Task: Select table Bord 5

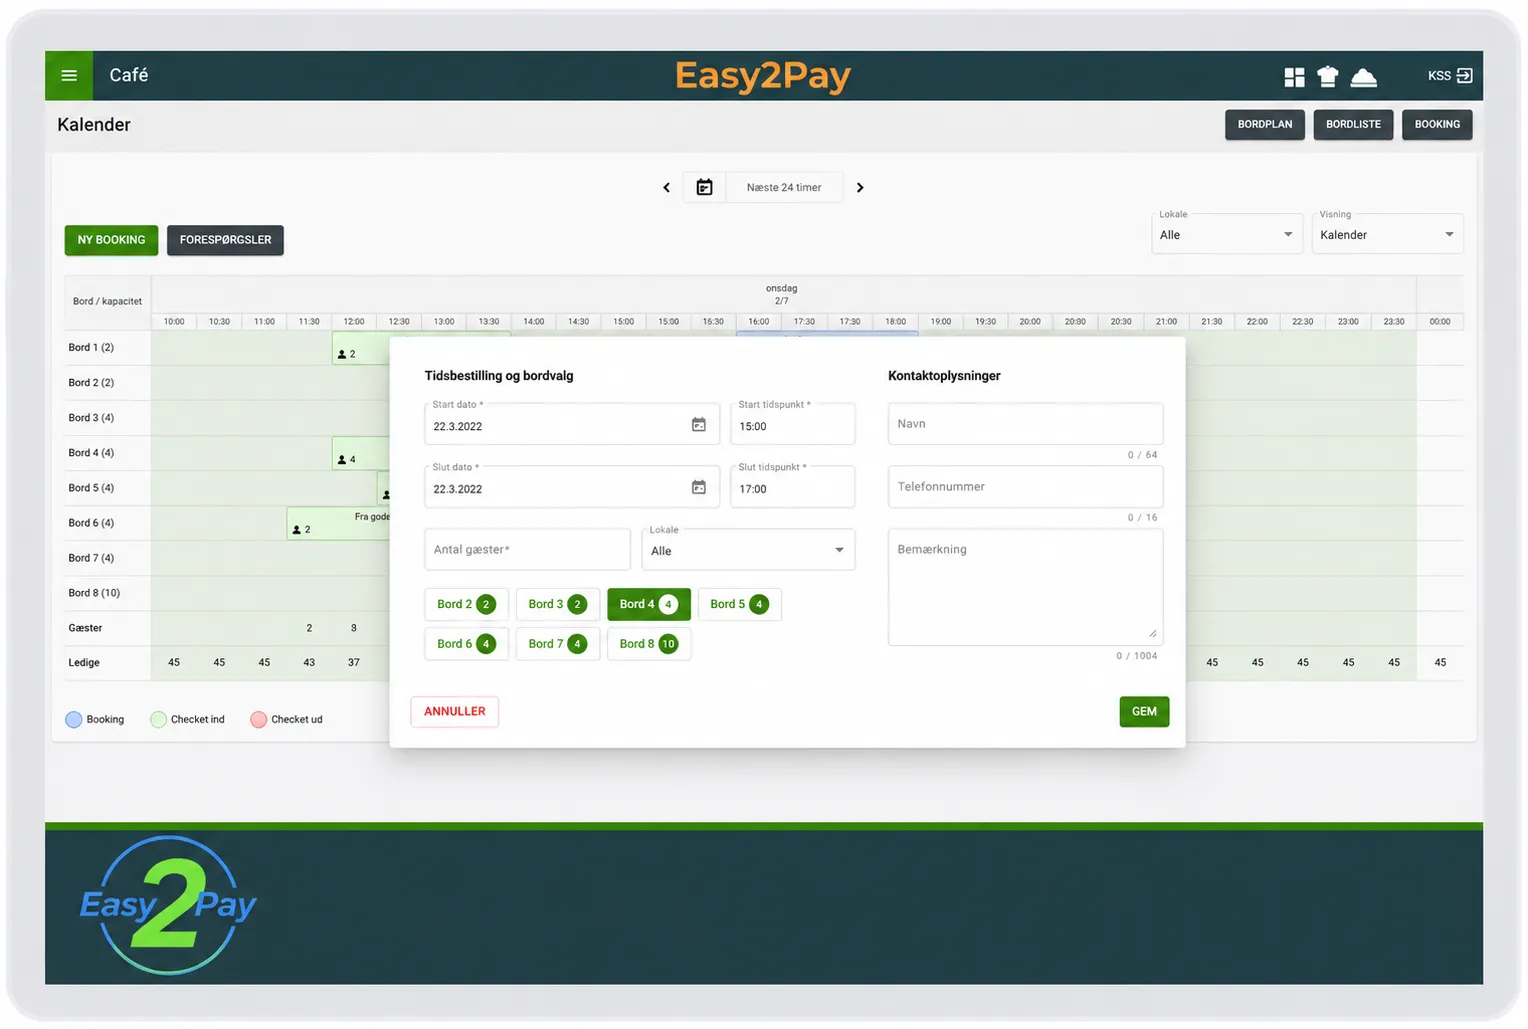Action: 739,604
